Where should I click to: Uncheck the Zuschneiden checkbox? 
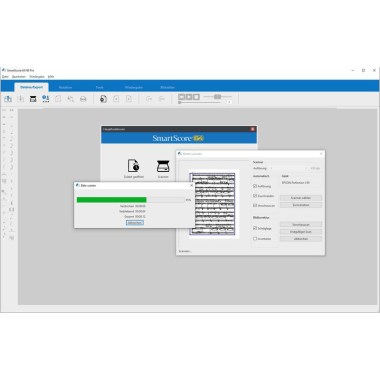coord(255,196)
